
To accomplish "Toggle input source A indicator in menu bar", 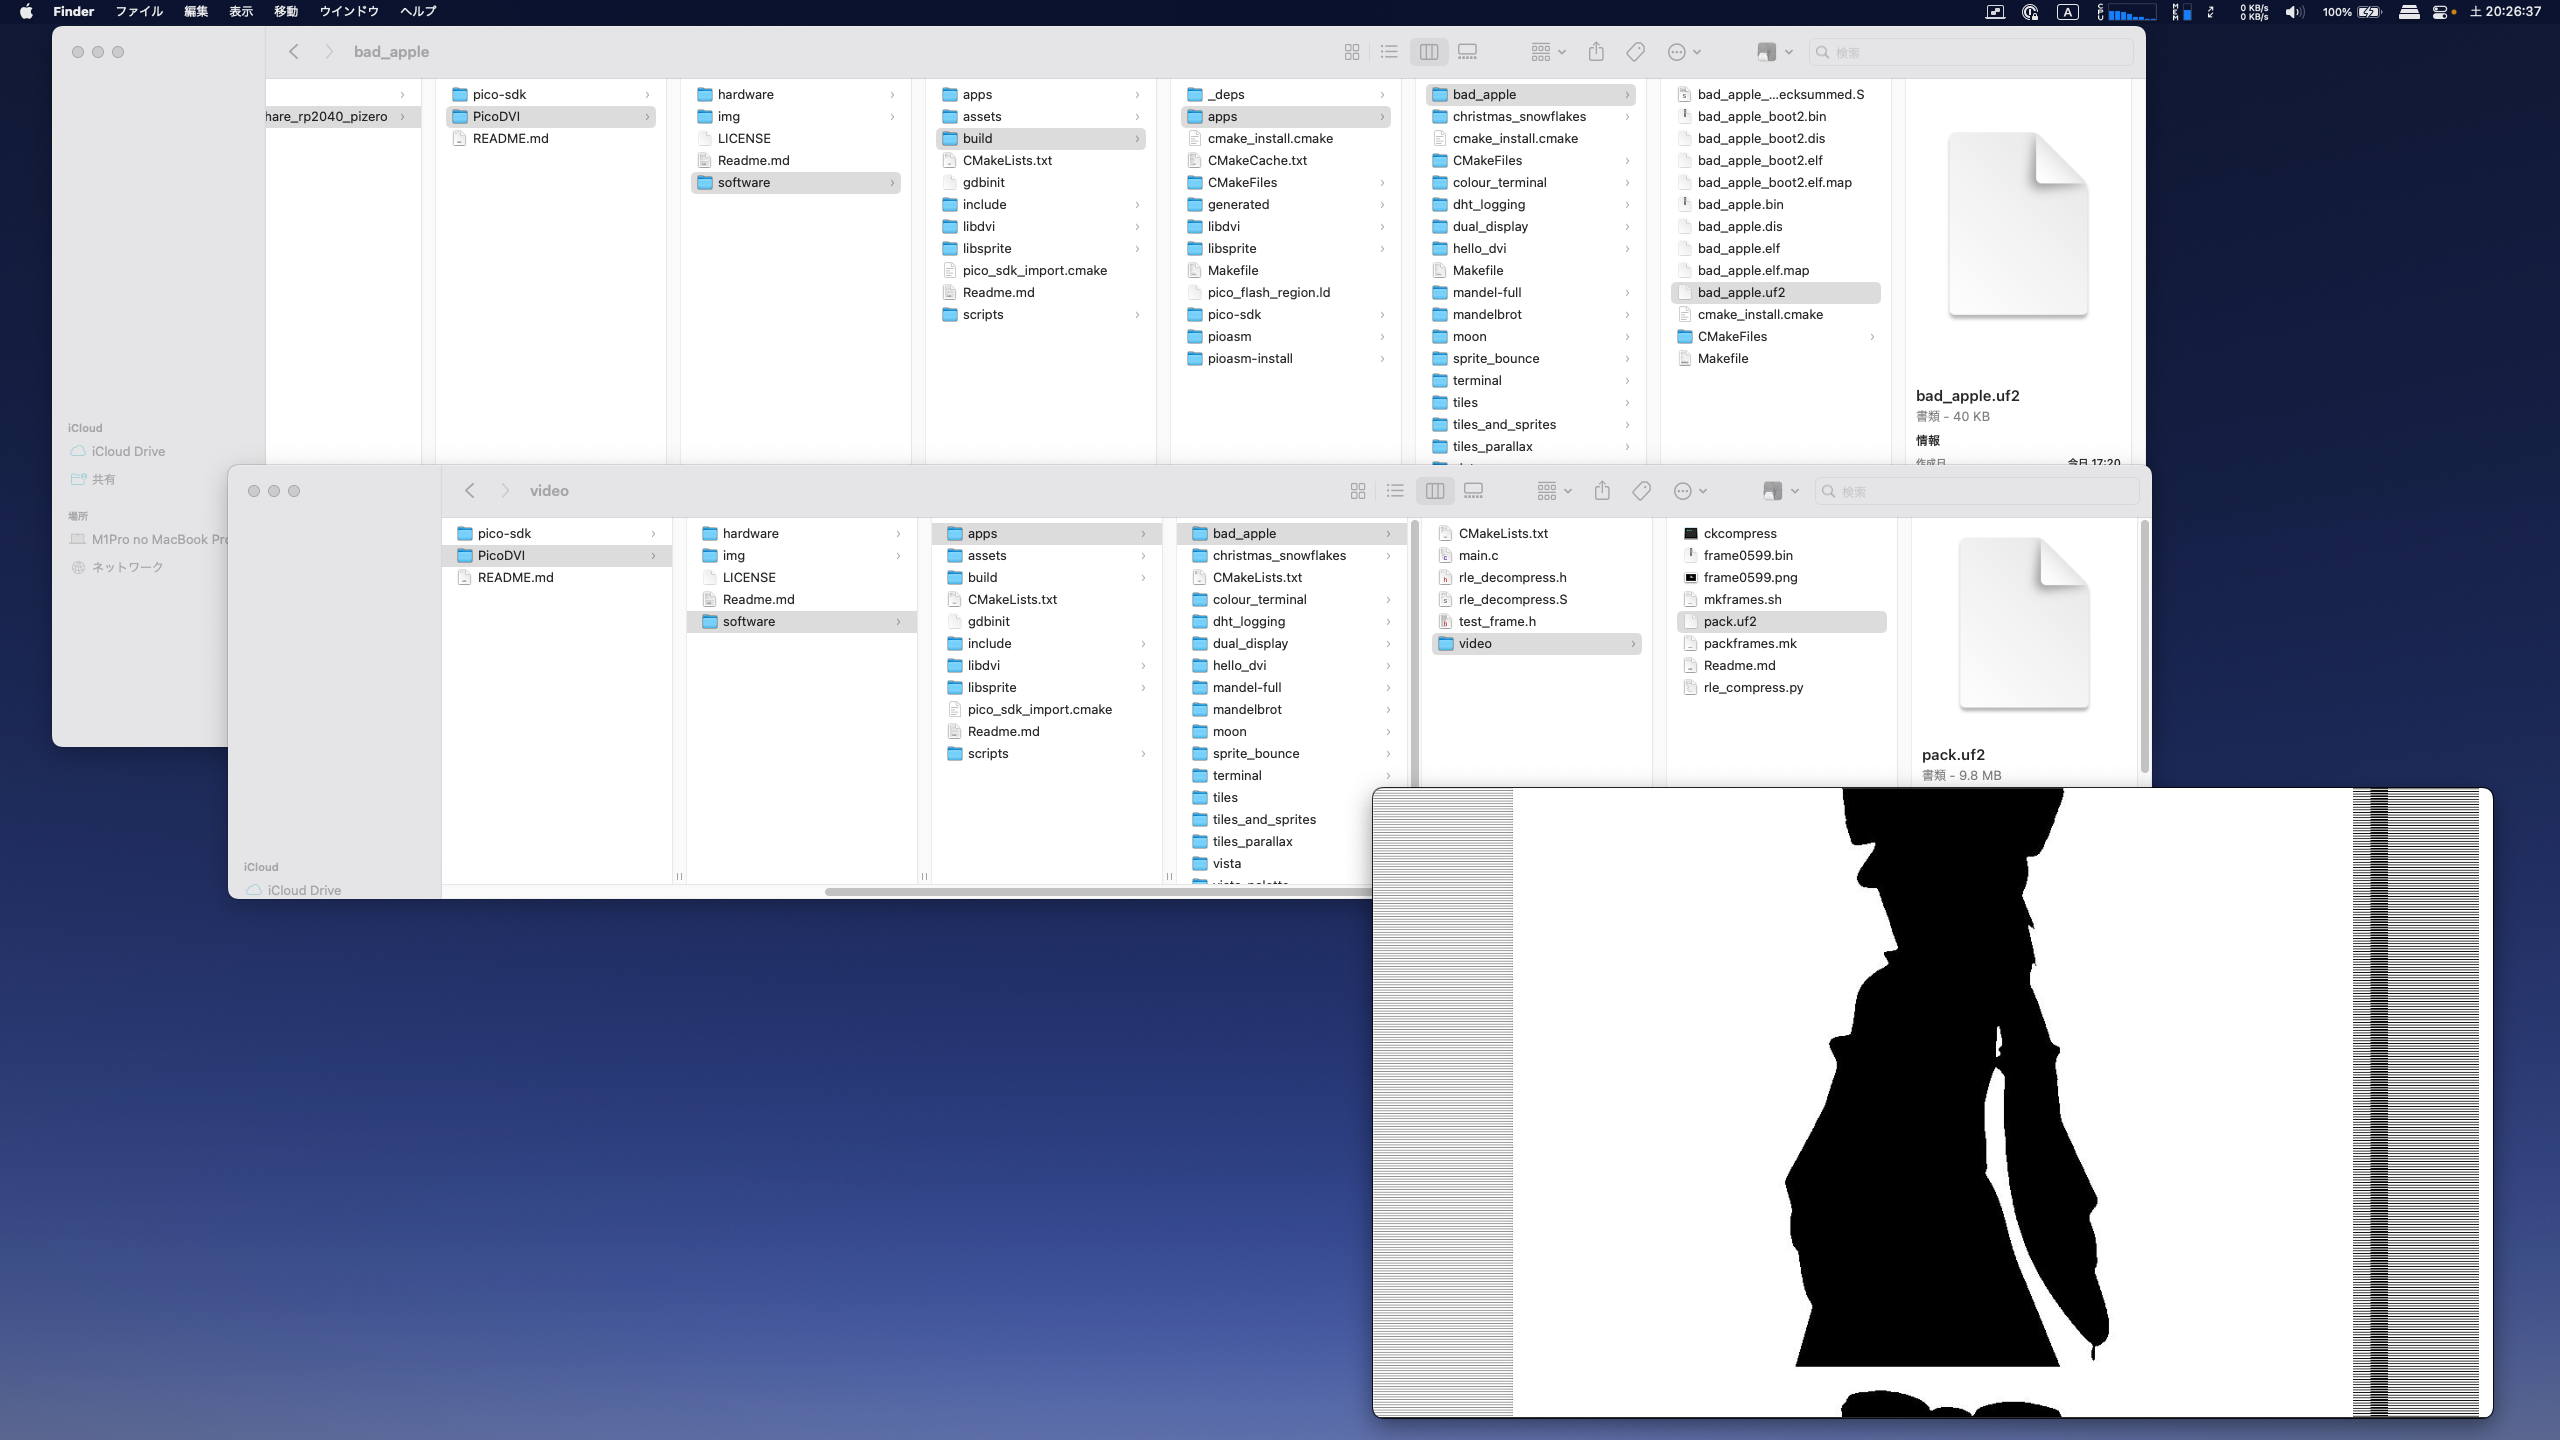I will [x=2067, y=12].
